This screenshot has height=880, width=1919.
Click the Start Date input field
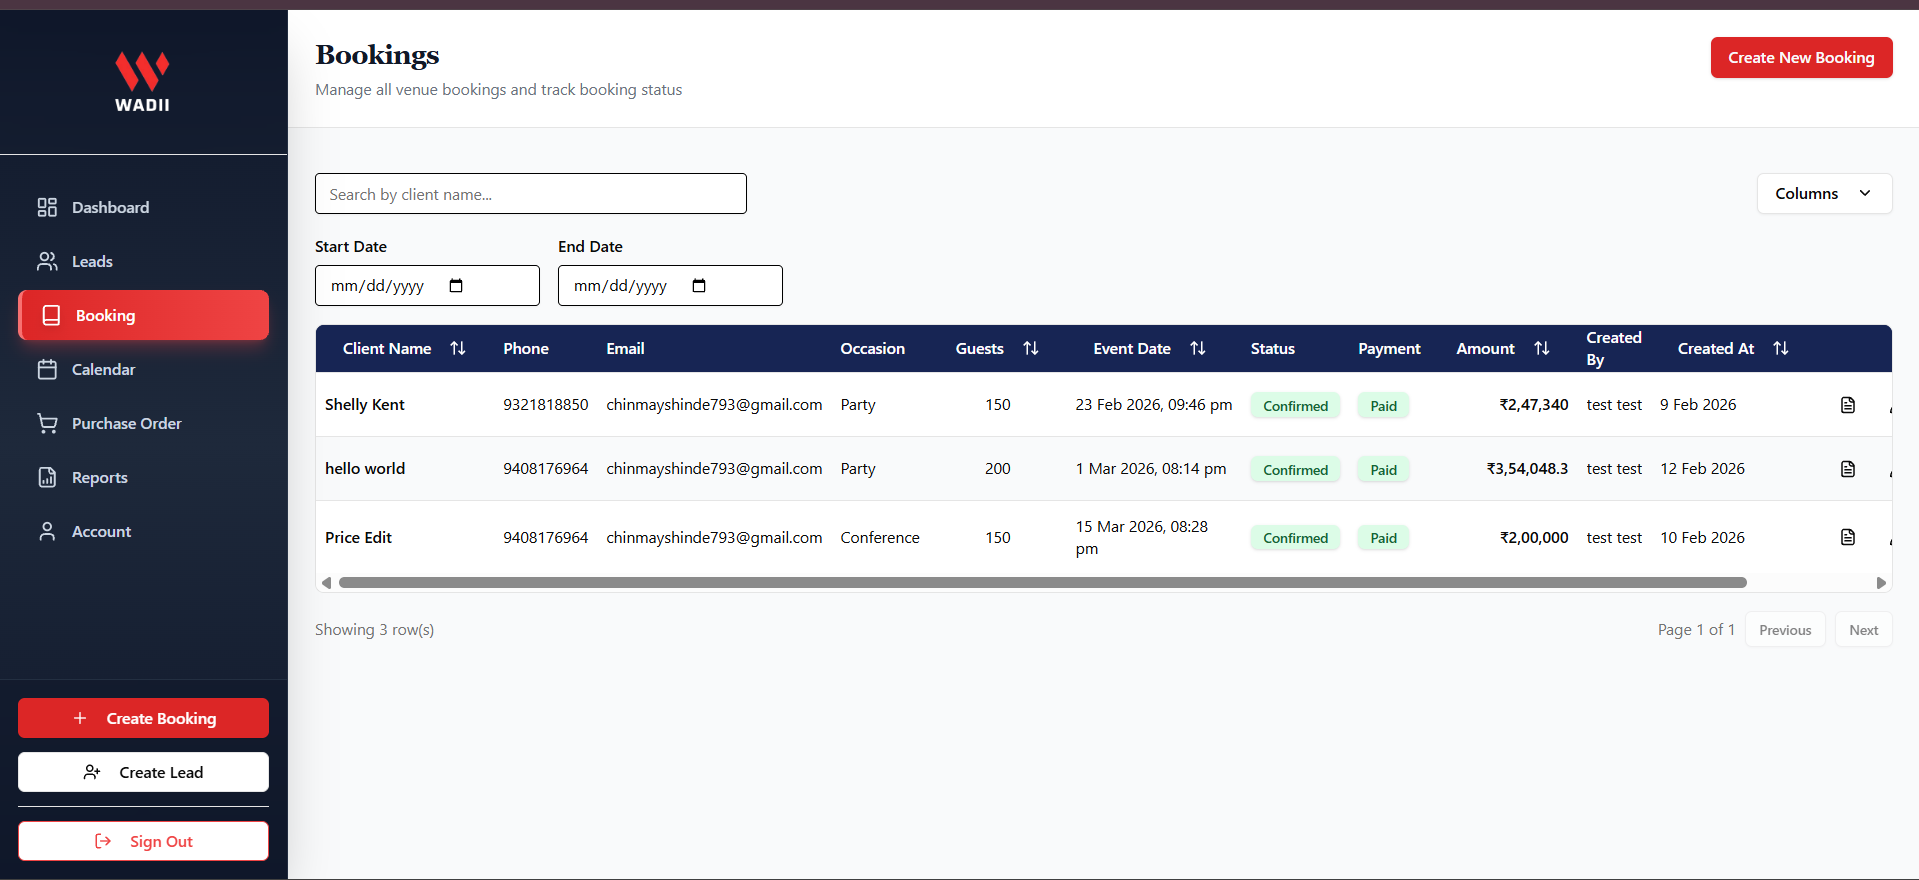[x=427, y=286]
